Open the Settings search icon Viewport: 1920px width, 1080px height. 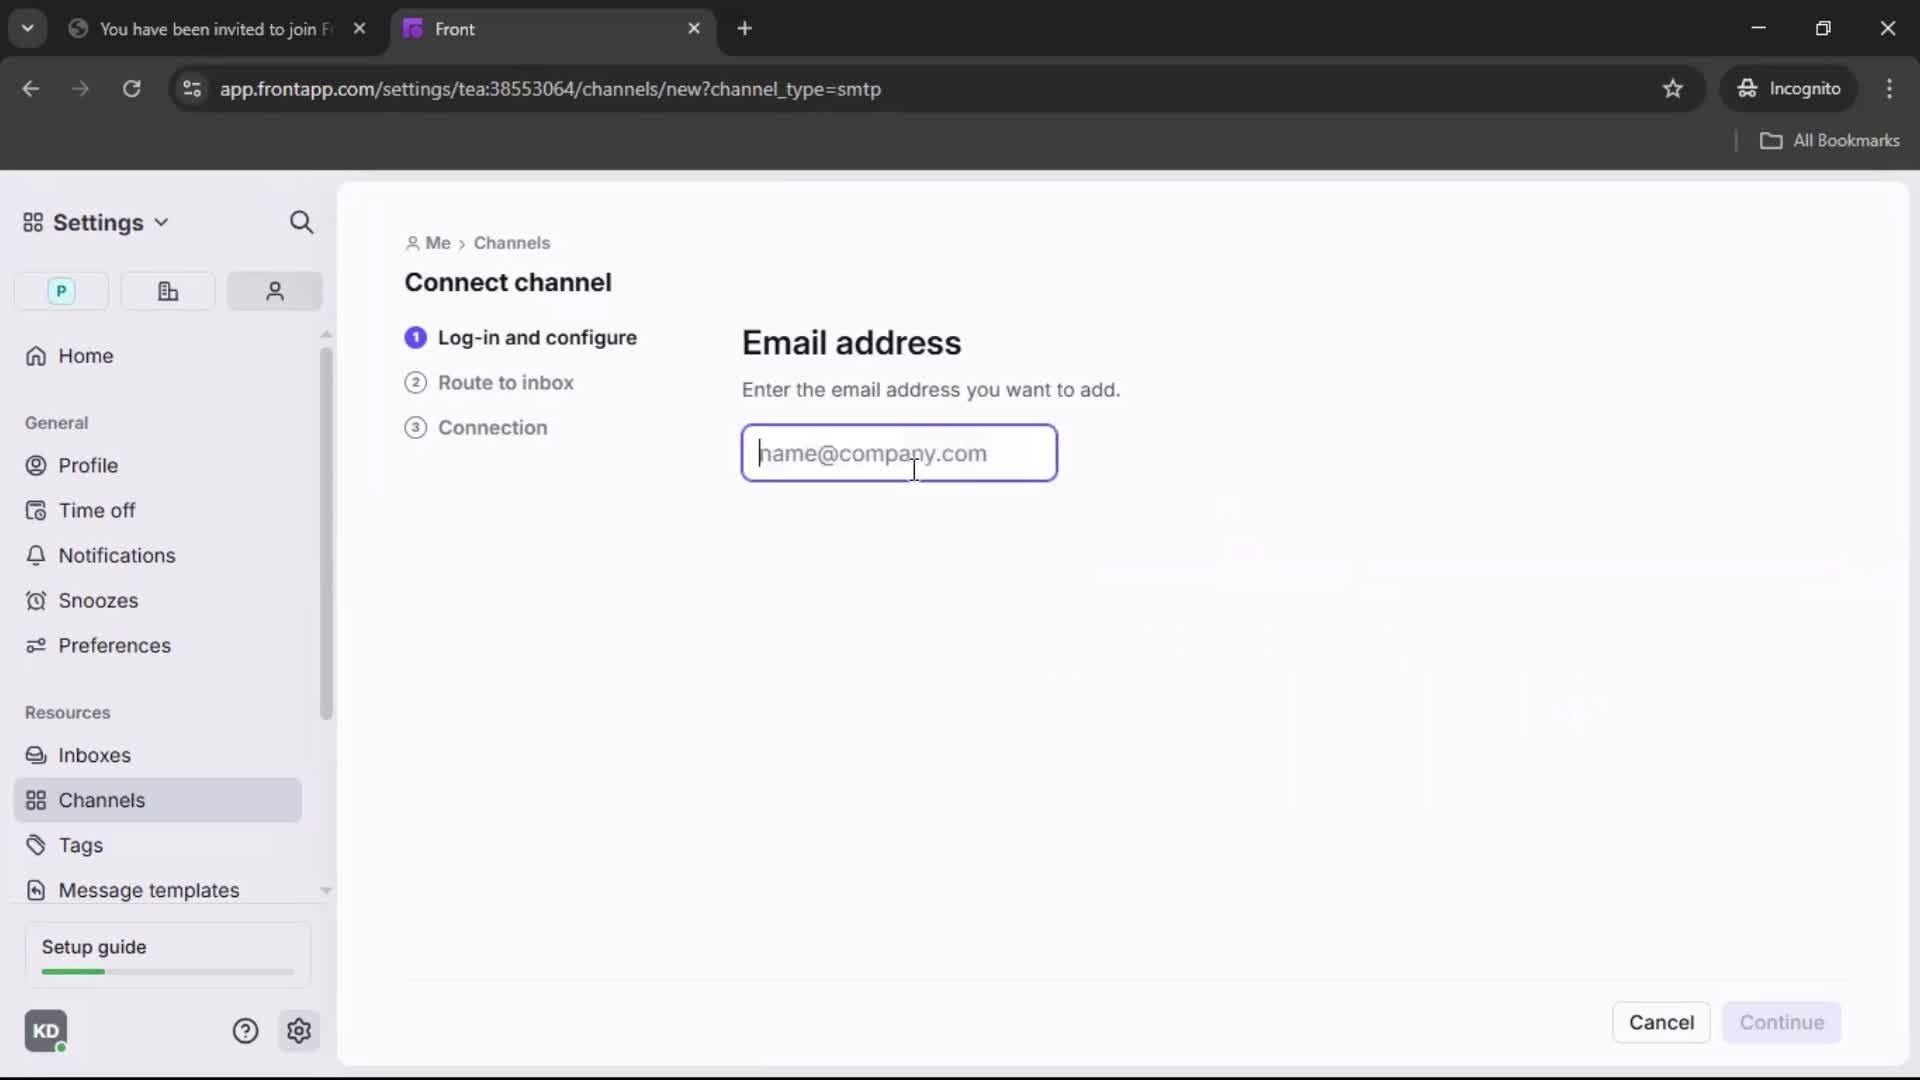tap(301, 222)
